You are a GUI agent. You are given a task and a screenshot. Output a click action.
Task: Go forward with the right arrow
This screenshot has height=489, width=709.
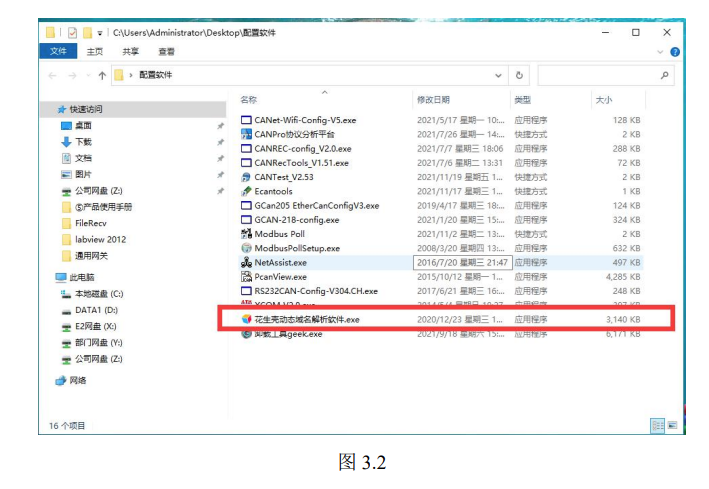point(72,76)
